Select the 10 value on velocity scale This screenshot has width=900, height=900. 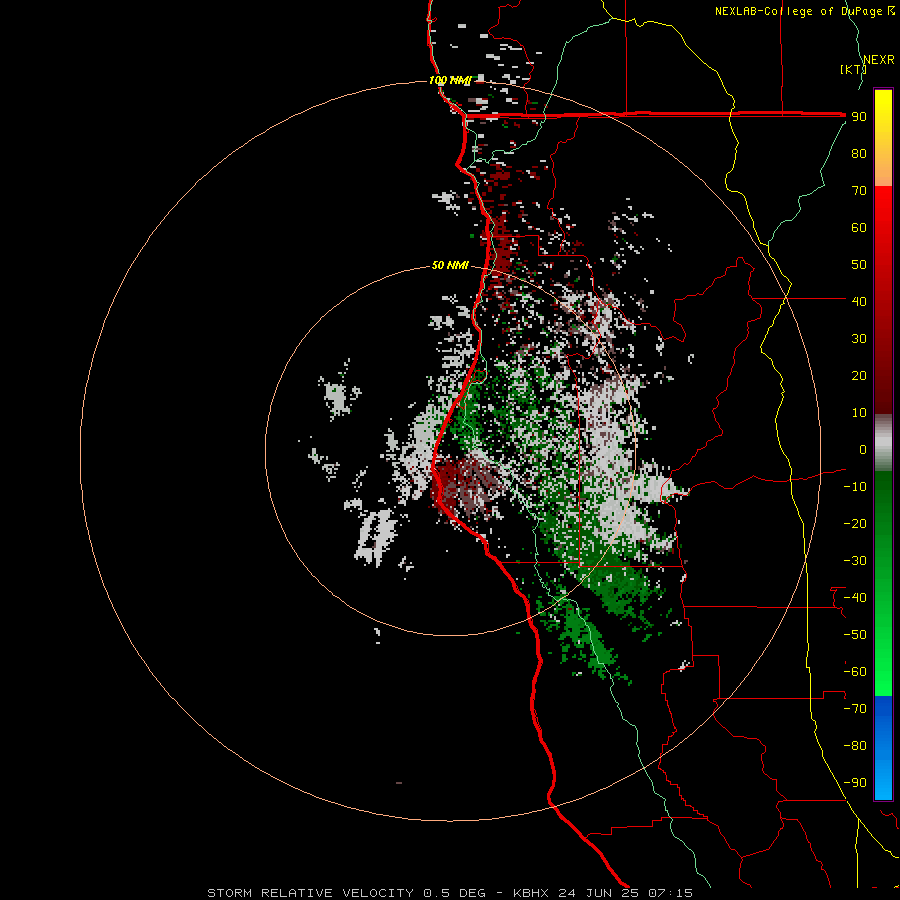[x=859, y=413]
